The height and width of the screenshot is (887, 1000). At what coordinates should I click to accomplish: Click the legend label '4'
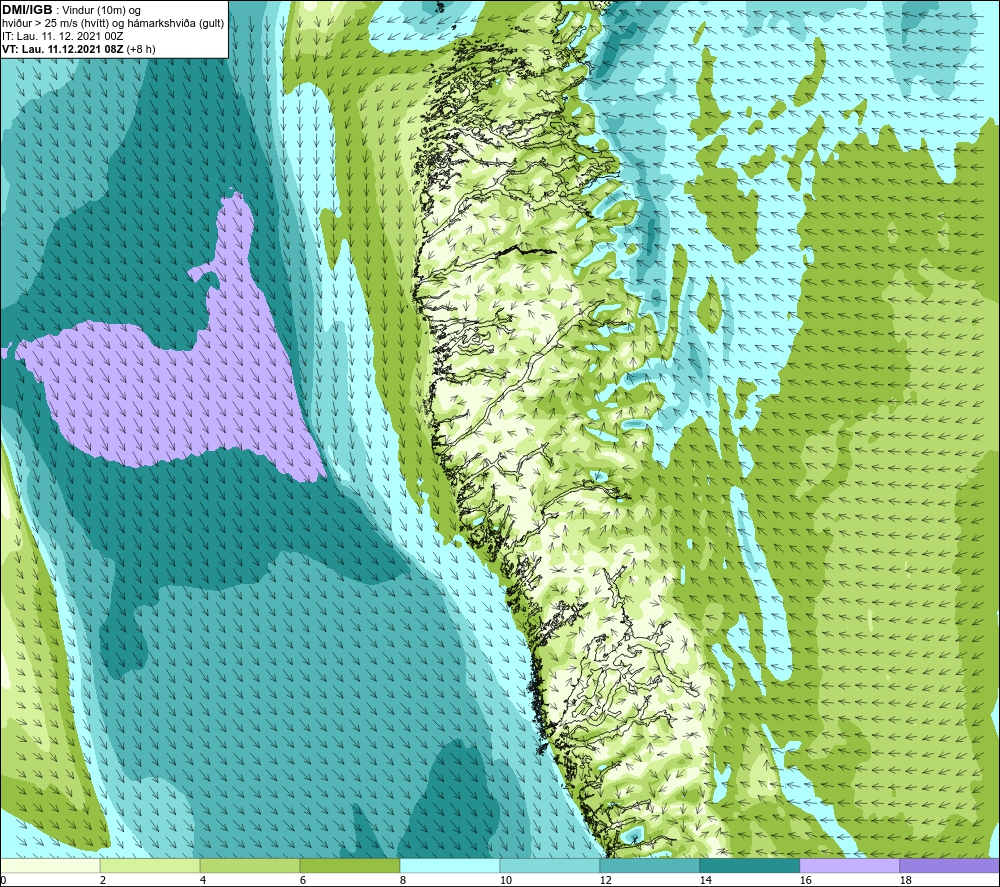[x=203, y=880]
